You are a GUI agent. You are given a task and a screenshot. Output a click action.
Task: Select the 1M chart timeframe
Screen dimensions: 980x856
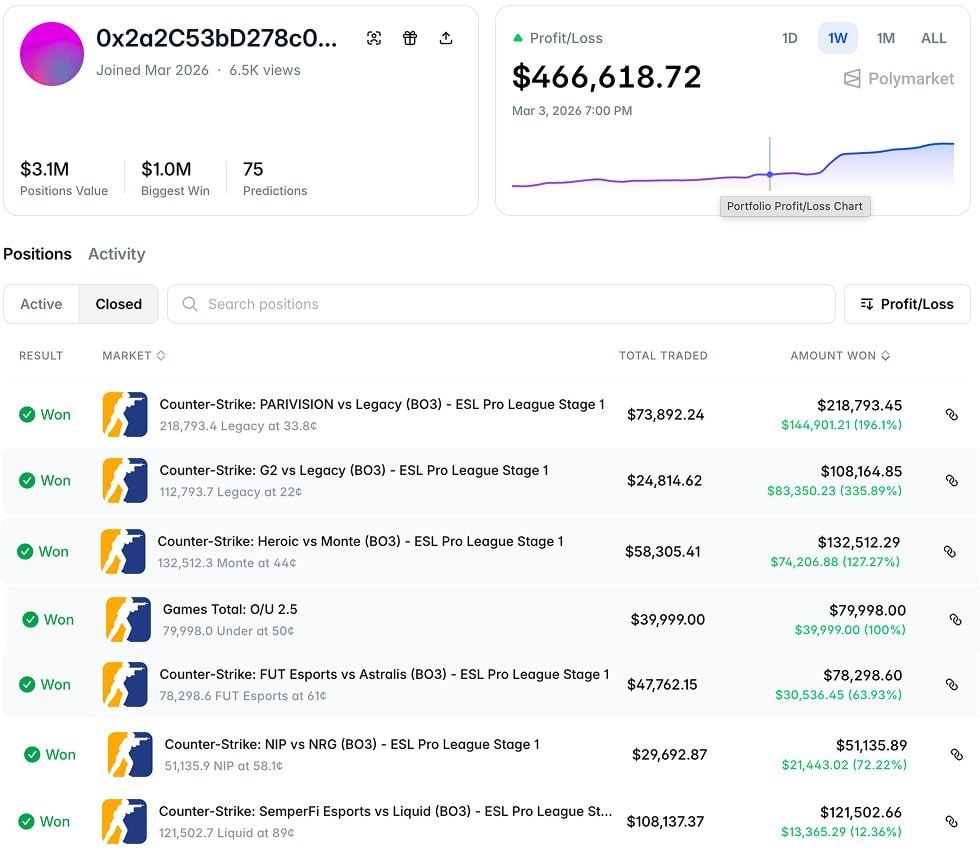886,38
